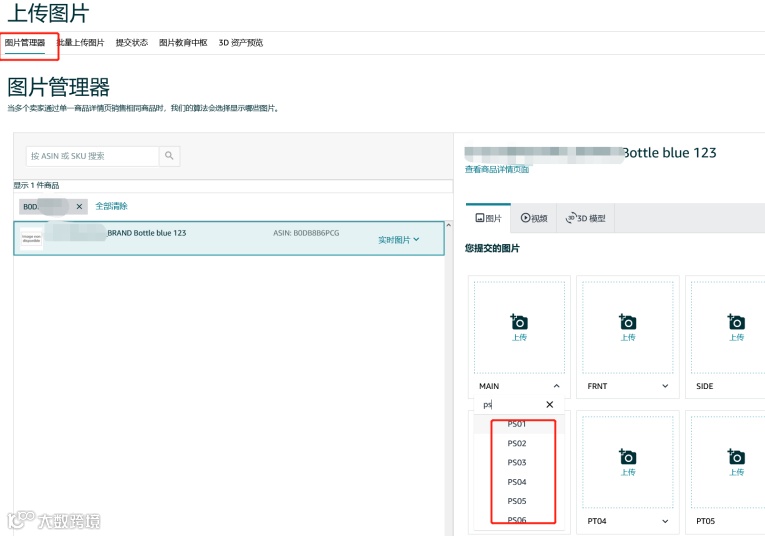Open the 3D 资产预览 tab
The width and height of the screenshot is (765, 536).
click(x=241, y=43)
